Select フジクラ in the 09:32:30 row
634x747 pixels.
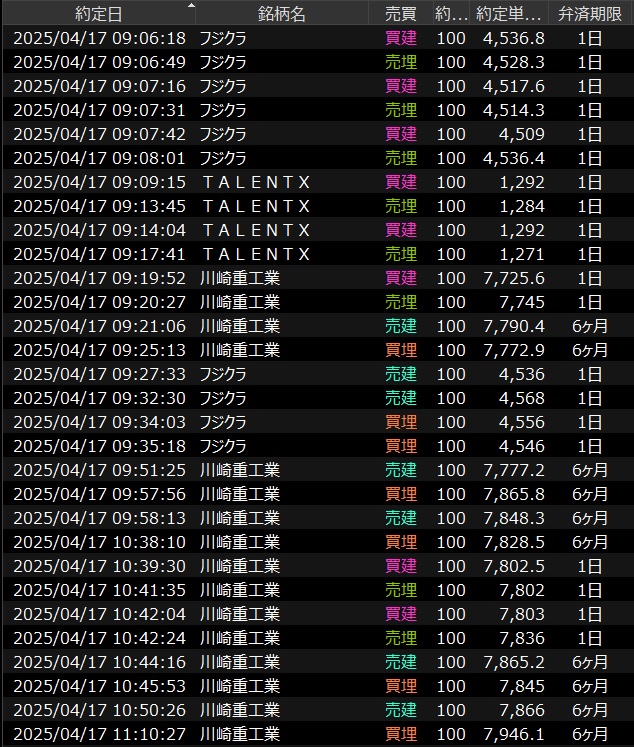click(223, 398)
